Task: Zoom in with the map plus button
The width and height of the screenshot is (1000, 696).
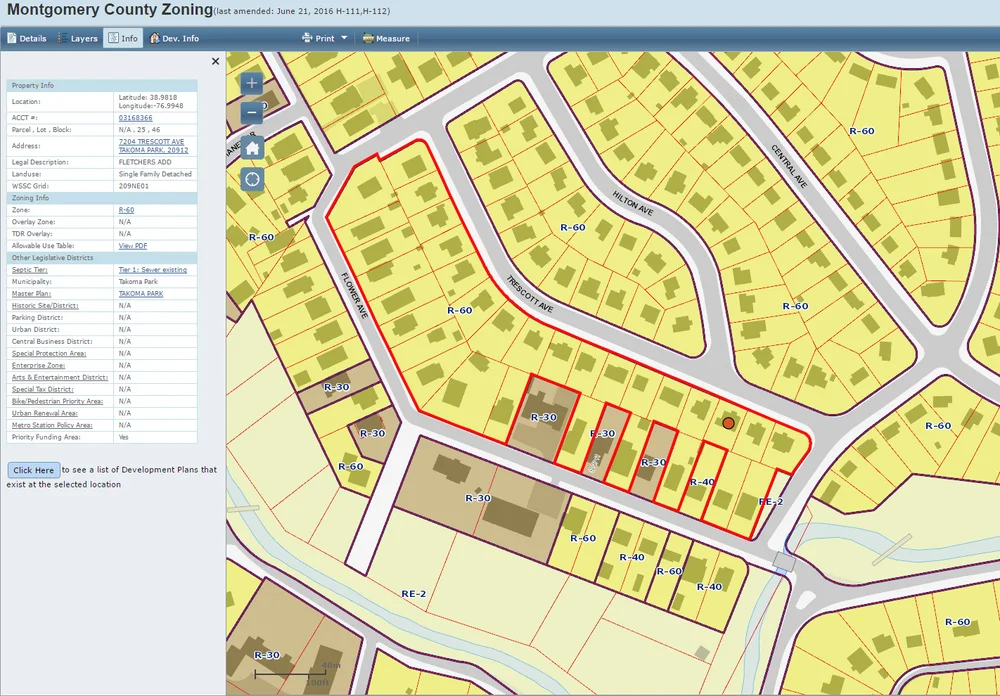Action: tap(252, 83)
